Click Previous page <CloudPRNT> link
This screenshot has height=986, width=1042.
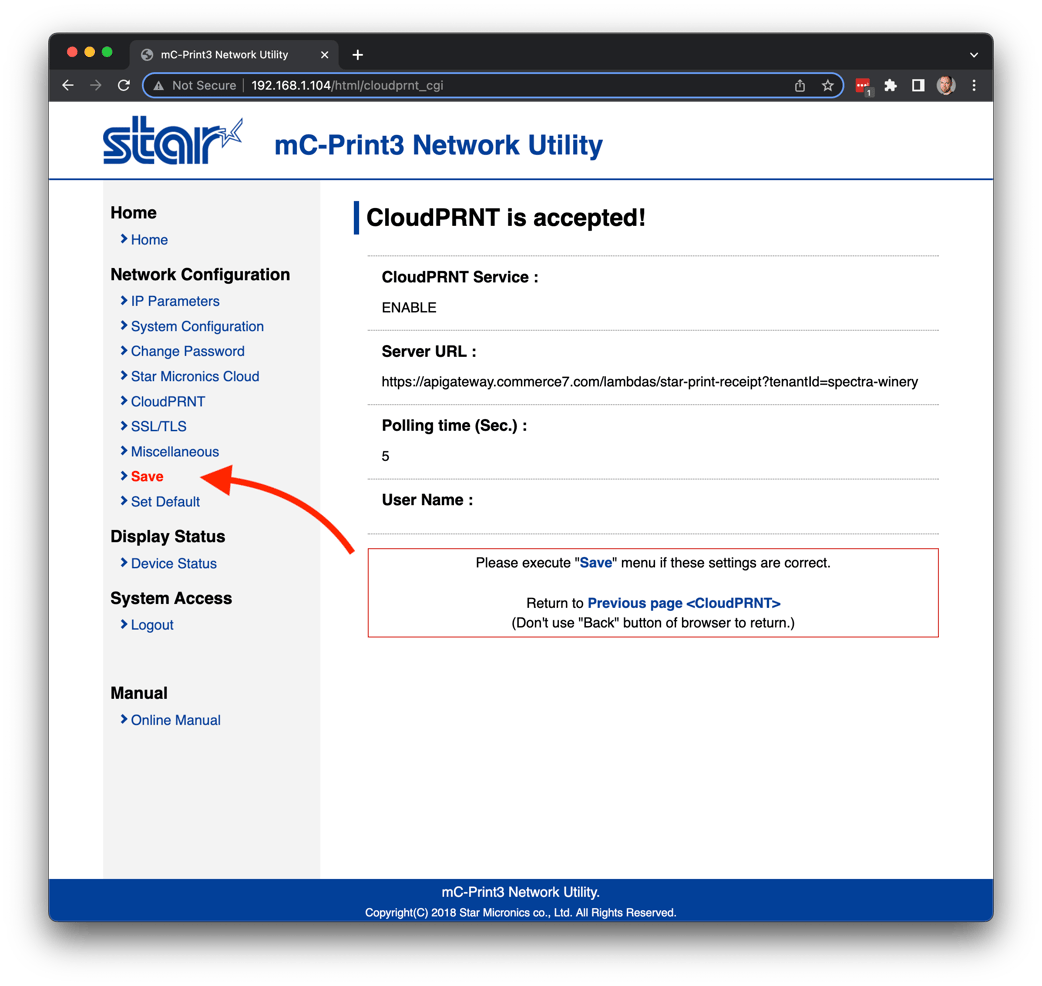pos(684,603)
